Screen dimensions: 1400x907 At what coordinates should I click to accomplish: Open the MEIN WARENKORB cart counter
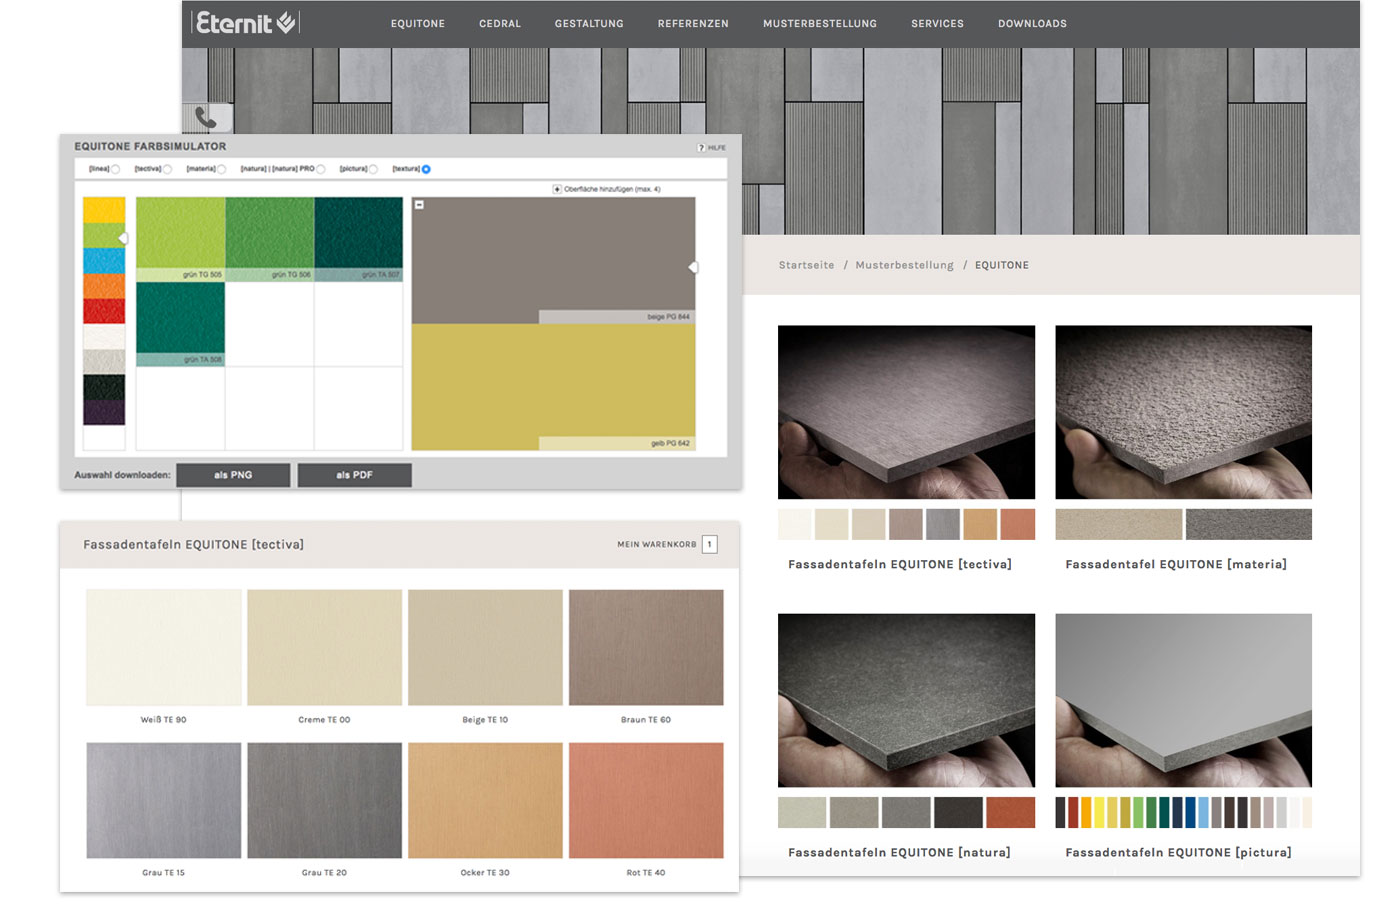[x=709, y=544]
